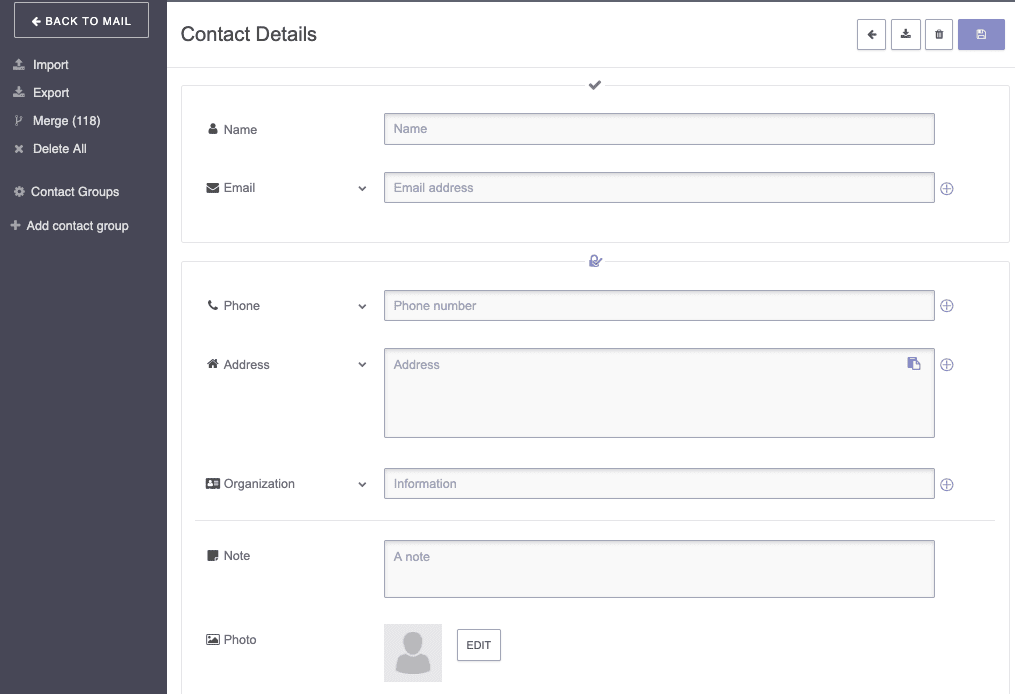The height and width of the screenshot is (694, 1015).
Task: Click the picture icon beside Photo
Action: point(212,640)
